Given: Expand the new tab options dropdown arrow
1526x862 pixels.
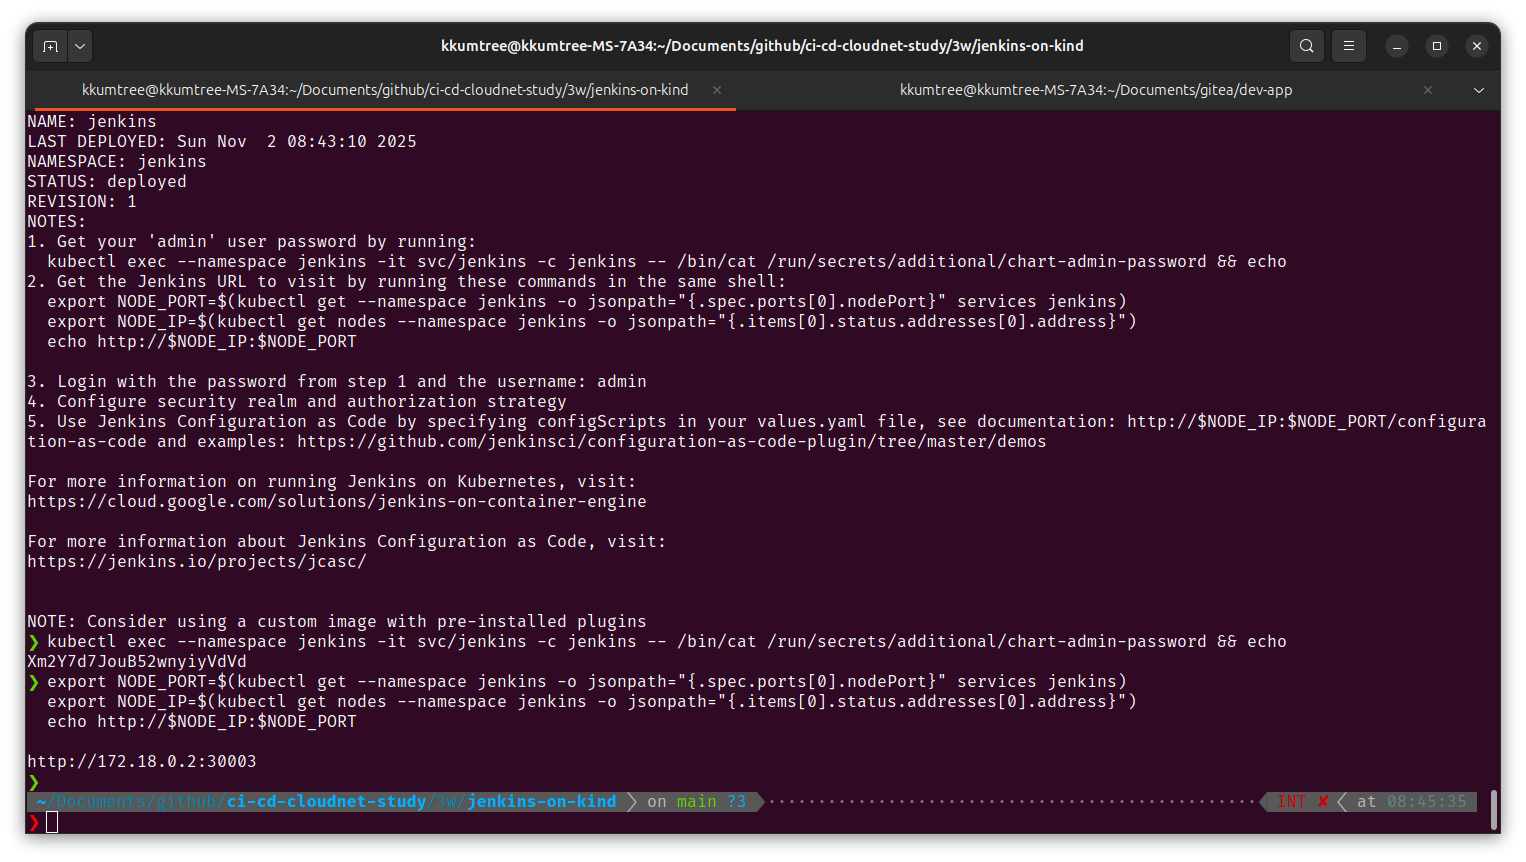Looking at the screenshot, I should [x=80, y=46].
